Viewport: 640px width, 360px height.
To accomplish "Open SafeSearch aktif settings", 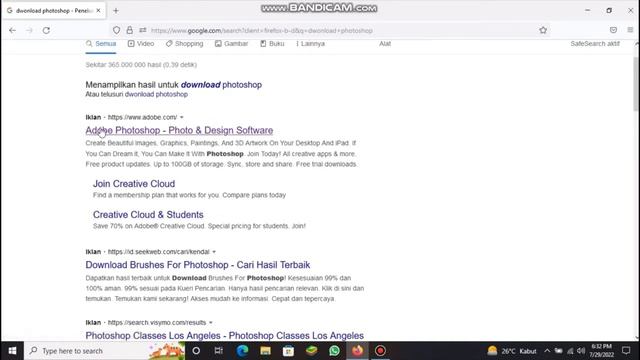I will pos(595,44).
